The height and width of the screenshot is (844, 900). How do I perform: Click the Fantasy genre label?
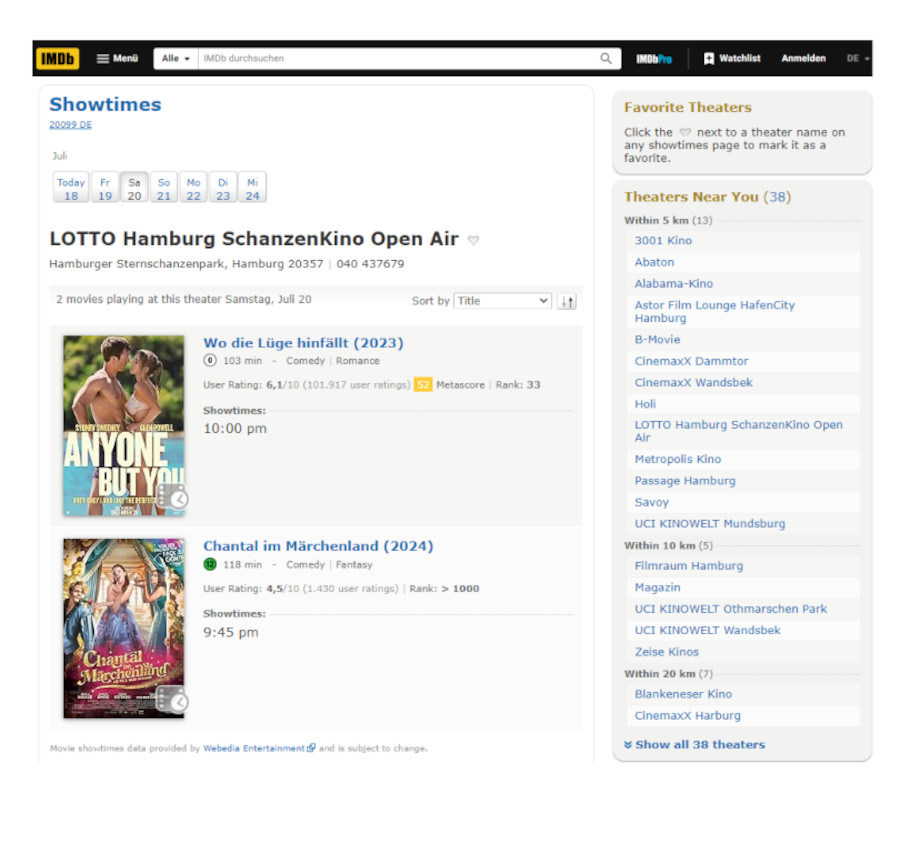pos(354,565)
